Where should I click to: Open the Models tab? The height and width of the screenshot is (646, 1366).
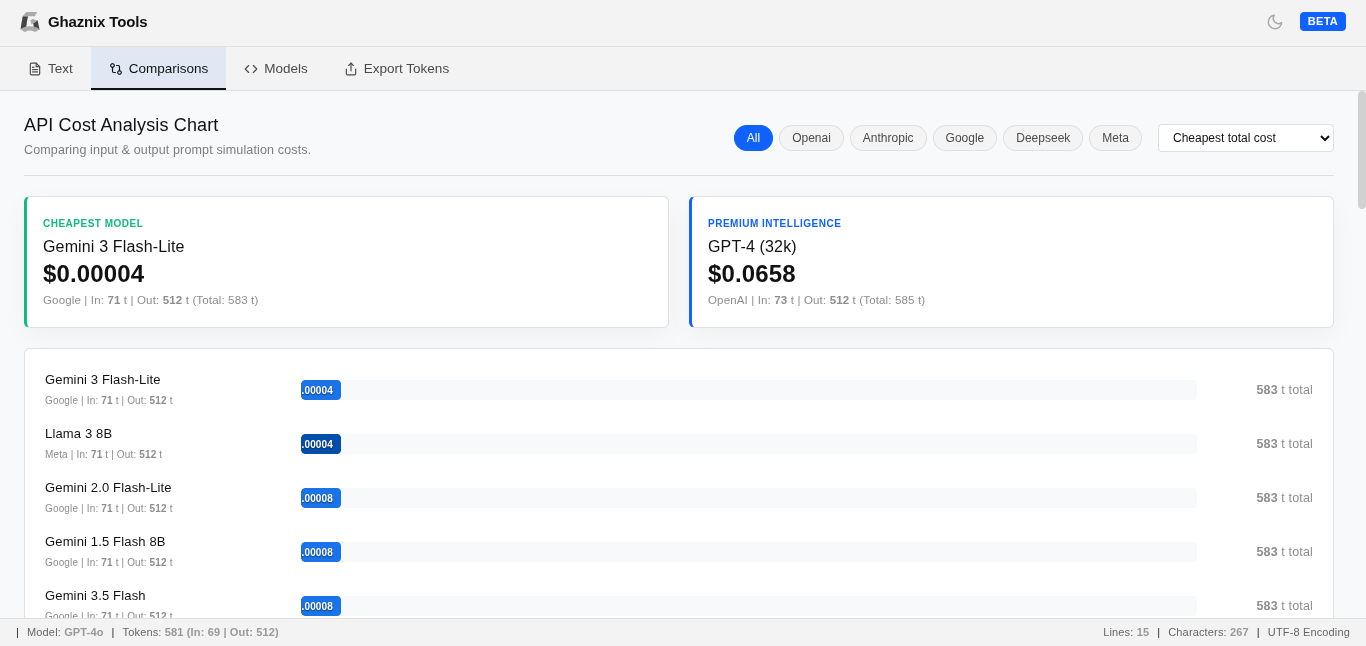click(276, 69)
